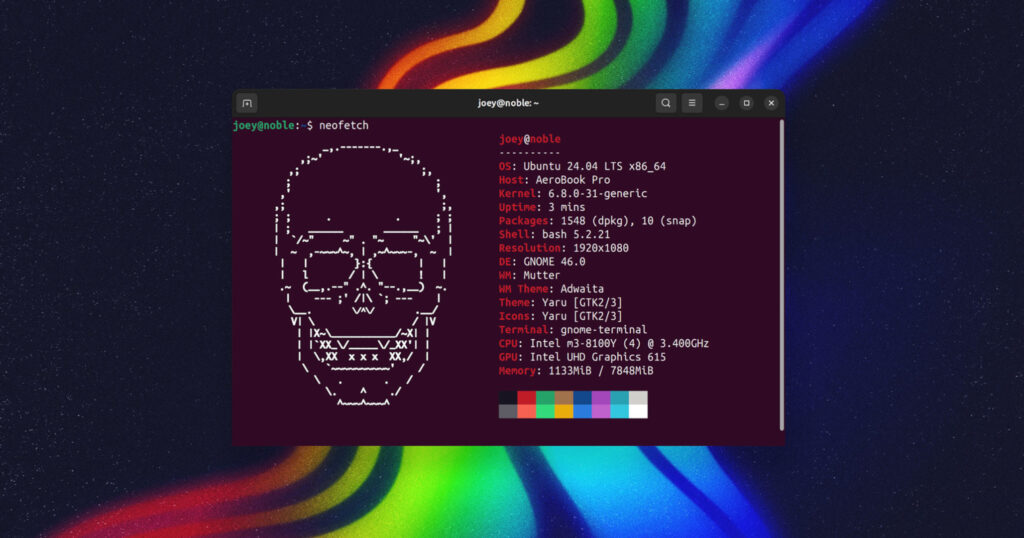Choose the black swatch in the palette

[x=508, y=398]
